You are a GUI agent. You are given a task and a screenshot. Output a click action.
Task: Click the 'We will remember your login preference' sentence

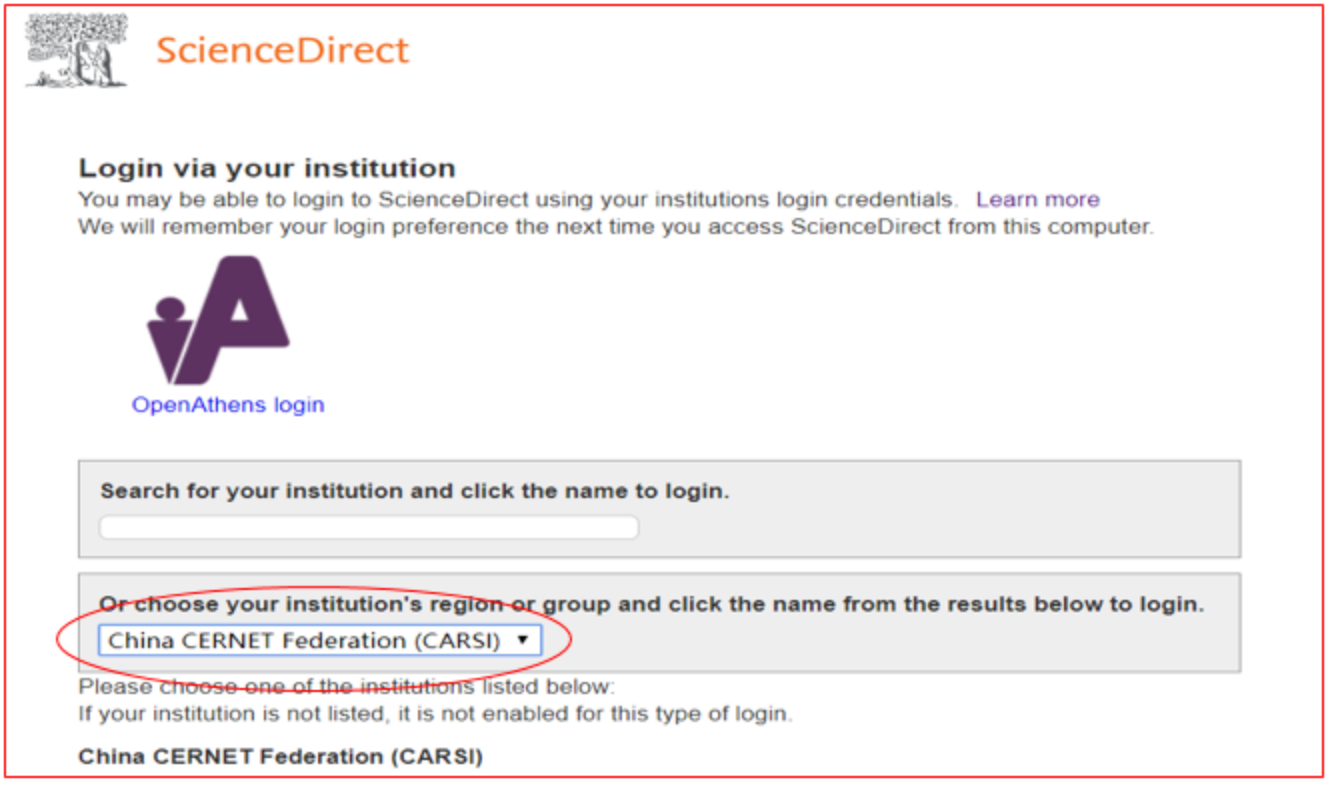point(615,226)
